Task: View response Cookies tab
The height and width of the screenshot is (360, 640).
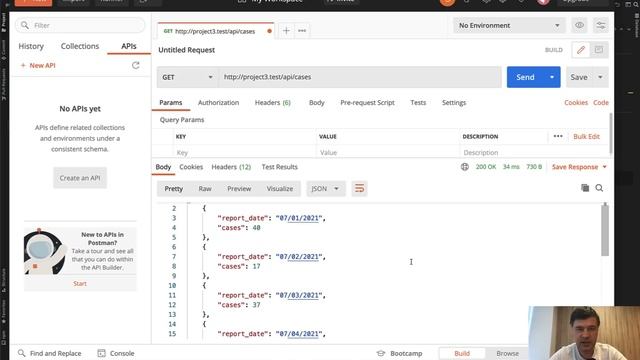Action: pyautogui.click(x=191, y=167)
